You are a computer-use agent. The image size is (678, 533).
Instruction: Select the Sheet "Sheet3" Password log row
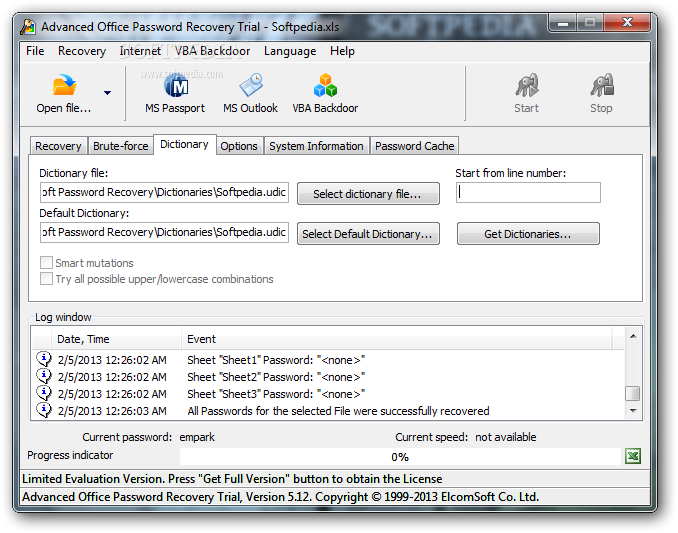coord(329,394)
